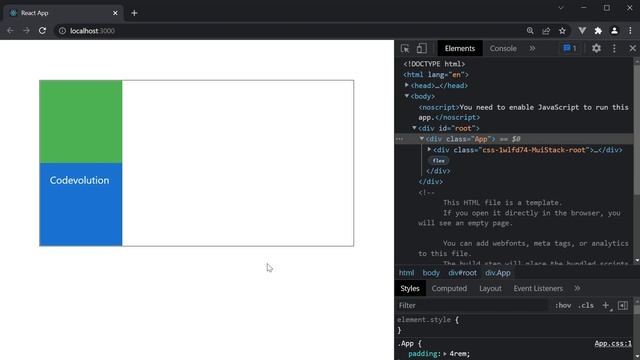Collapse the div class App node
640x360 pixels.
(422, 139)
